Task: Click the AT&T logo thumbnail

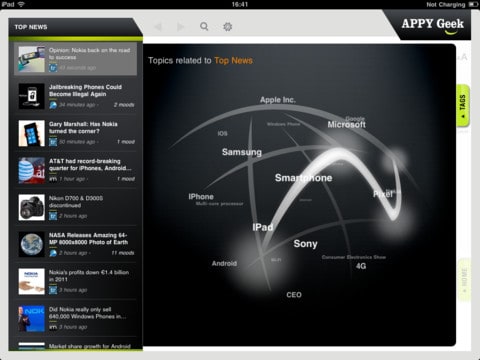Action: pyautogui.click(x=32, y=170)
